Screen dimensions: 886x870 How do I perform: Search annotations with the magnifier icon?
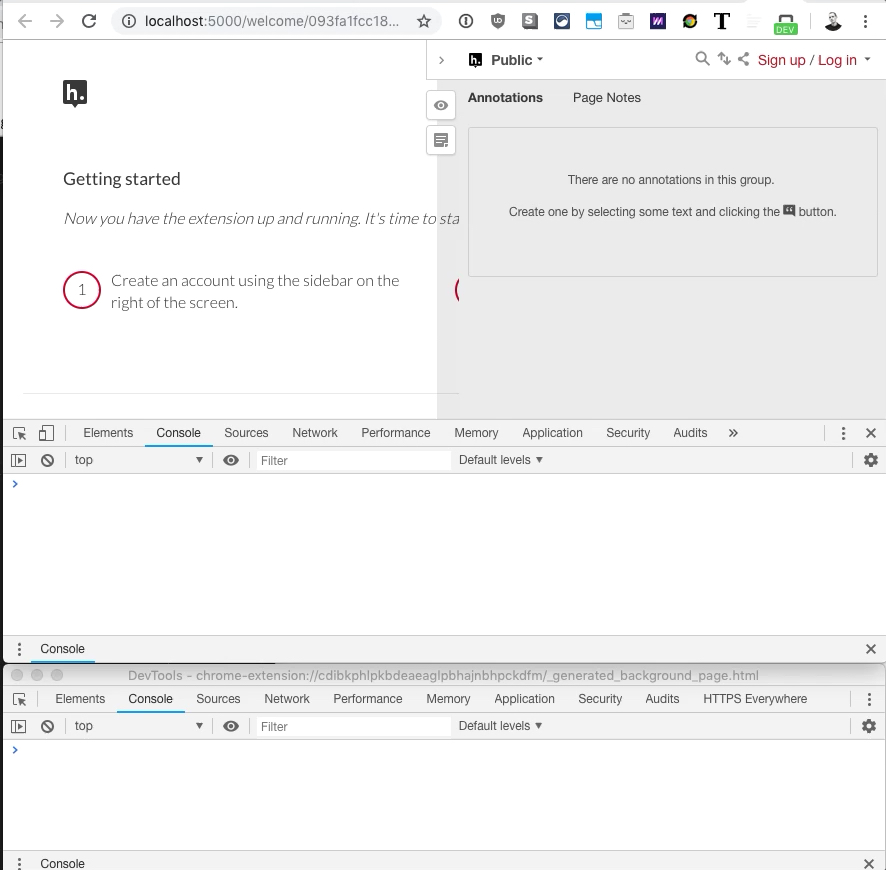[x=702, y=59]
